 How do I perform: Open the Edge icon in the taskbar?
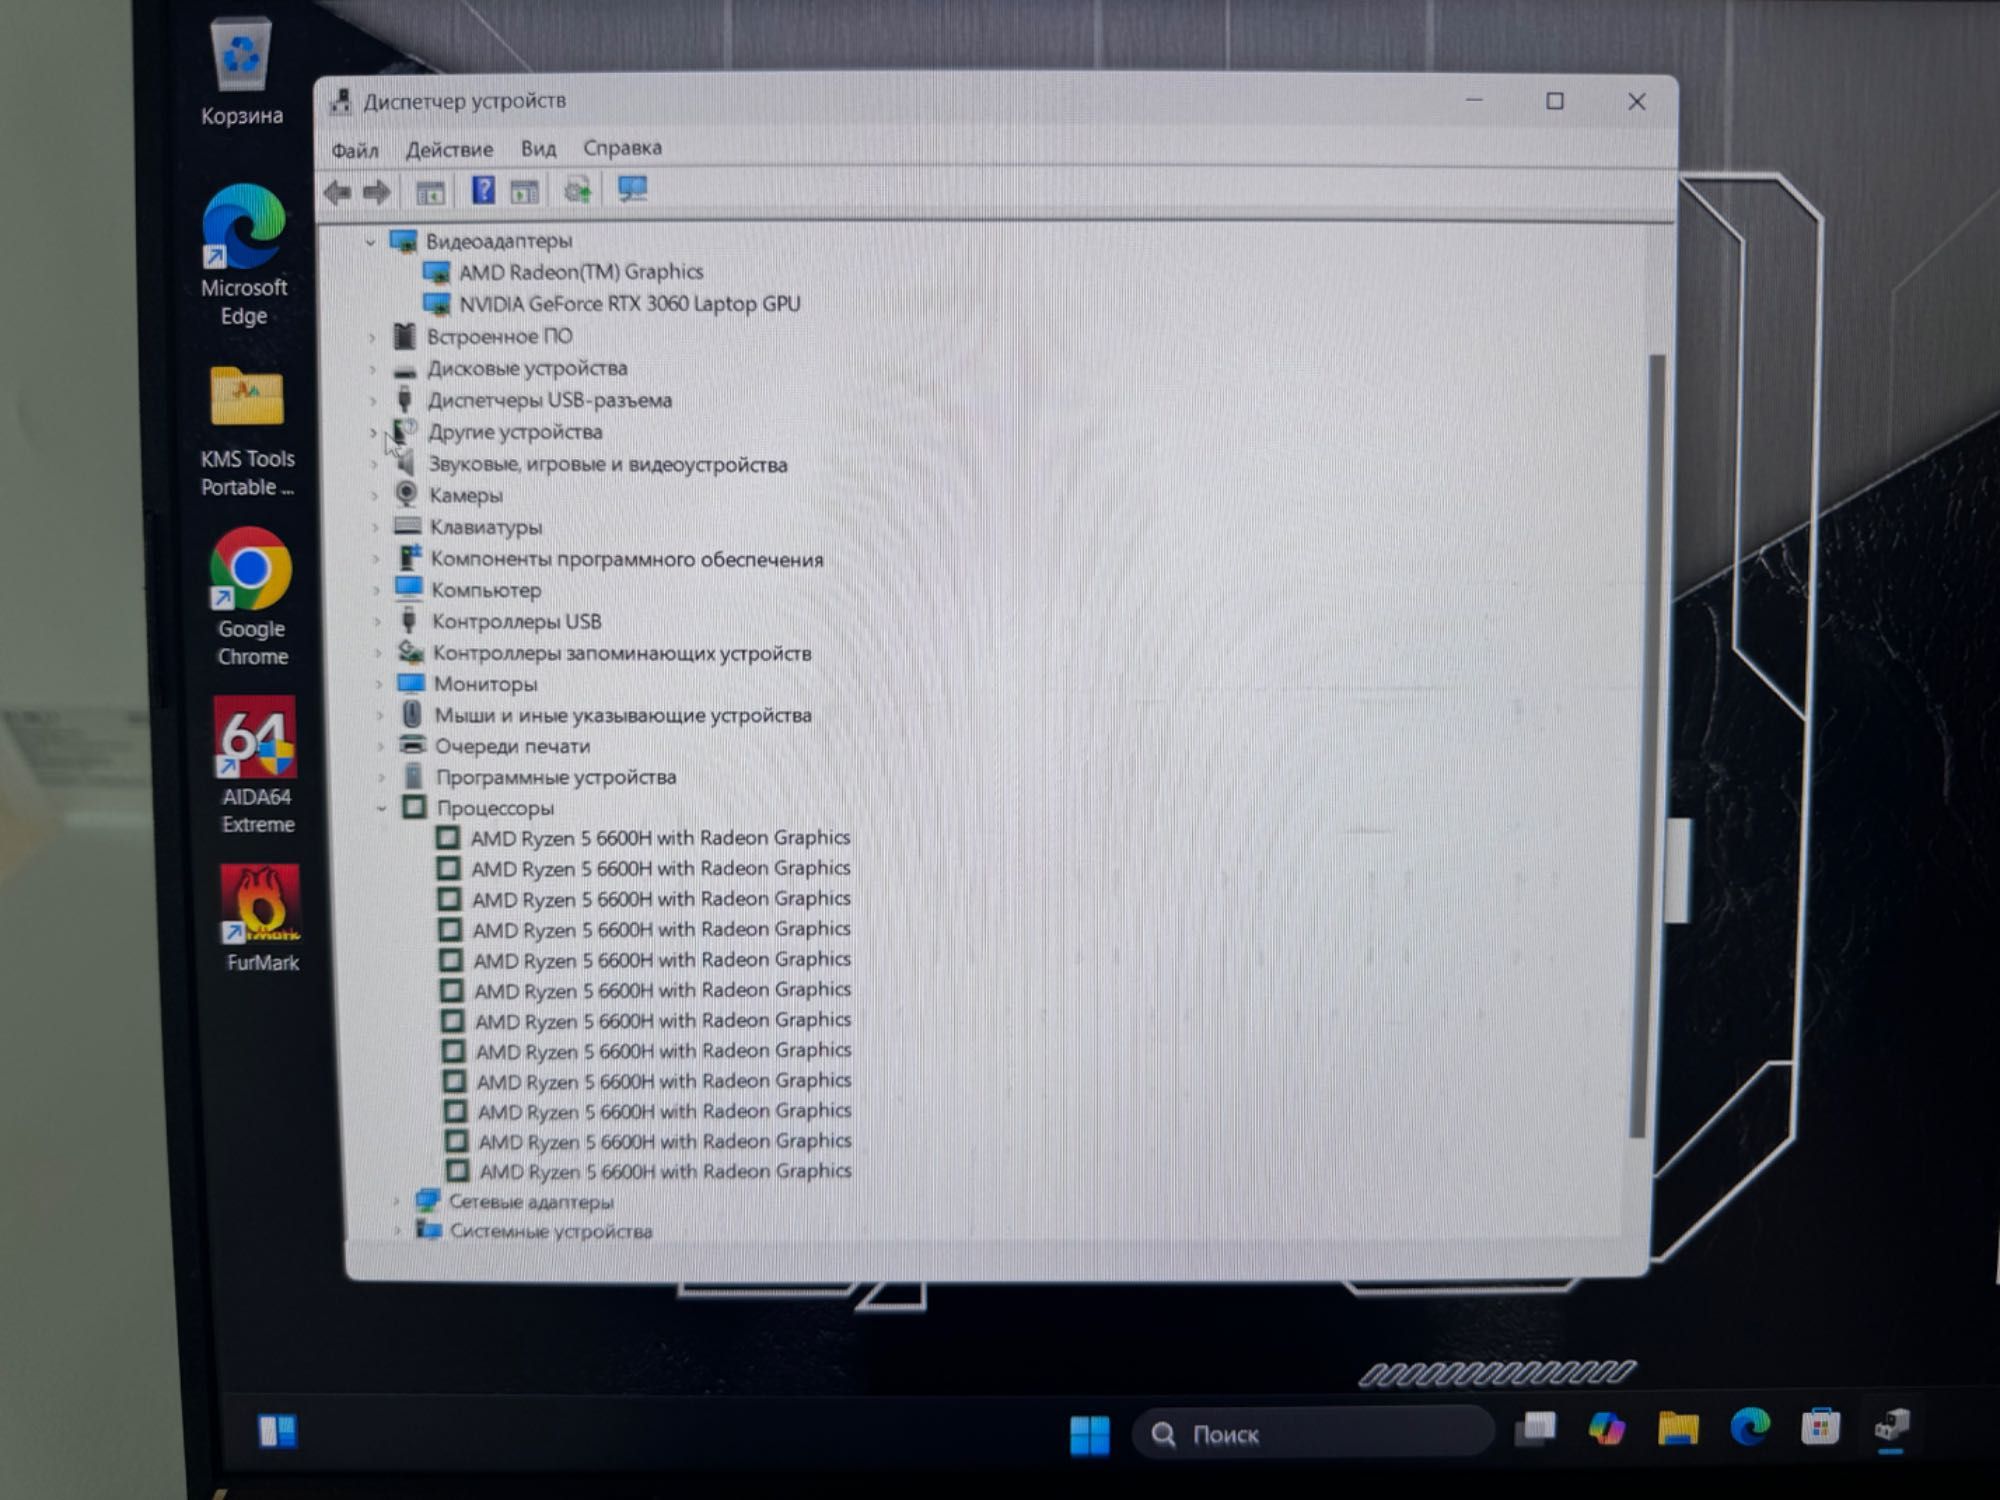[1749, 1427]
